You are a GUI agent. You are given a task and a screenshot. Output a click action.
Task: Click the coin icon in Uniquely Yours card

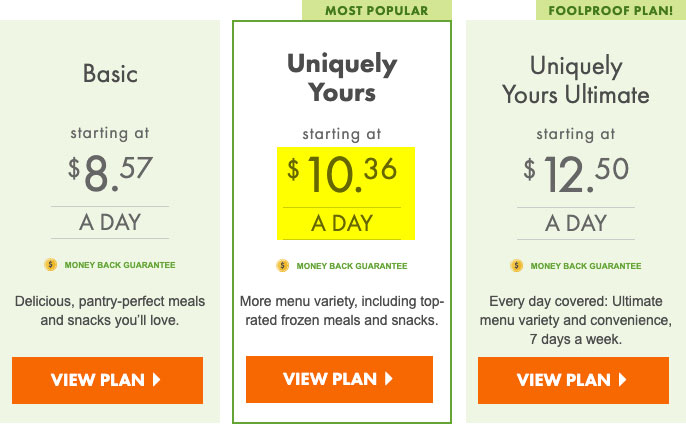click(x=283, y=266)
